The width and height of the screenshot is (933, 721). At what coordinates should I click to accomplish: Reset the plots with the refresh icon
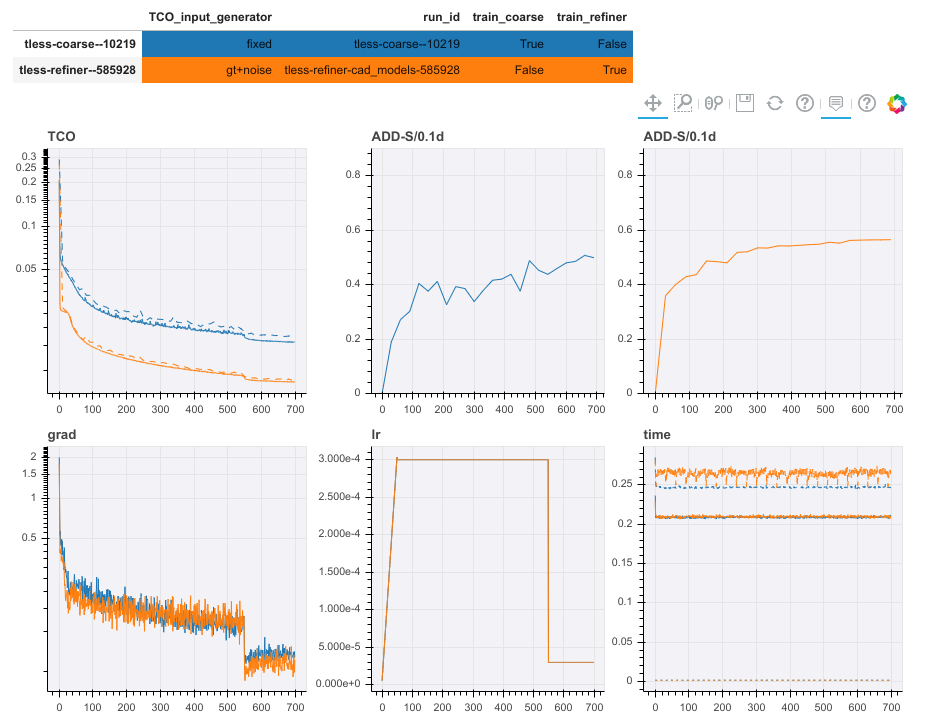pyautogui.click(x=774, y=103)
